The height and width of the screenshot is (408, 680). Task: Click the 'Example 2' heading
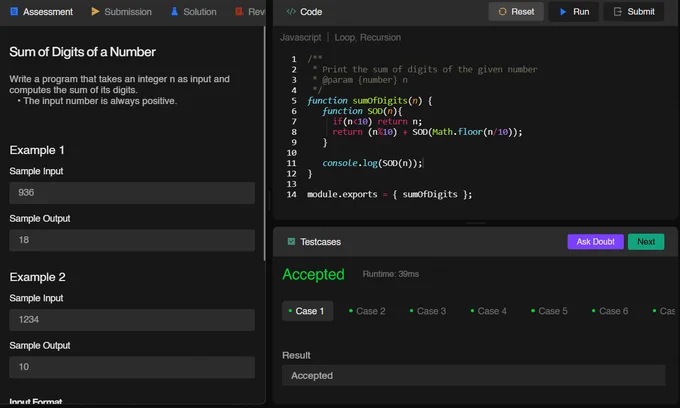37,277
